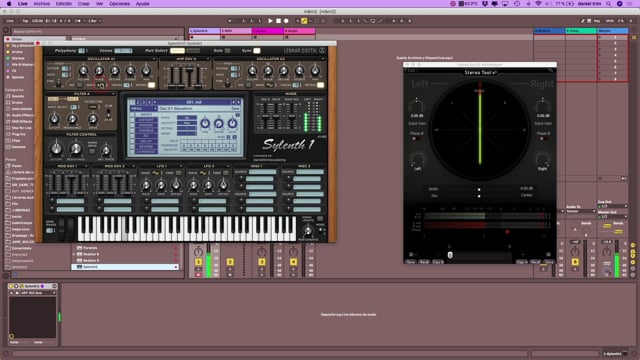
Task: Click the Sylenth1 track header
Action: [204, 31]
